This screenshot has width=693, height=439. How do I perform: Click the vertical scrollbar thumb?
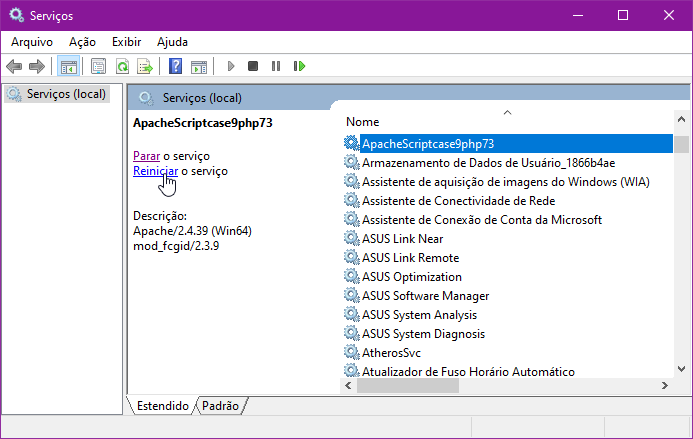pos(681,144)
